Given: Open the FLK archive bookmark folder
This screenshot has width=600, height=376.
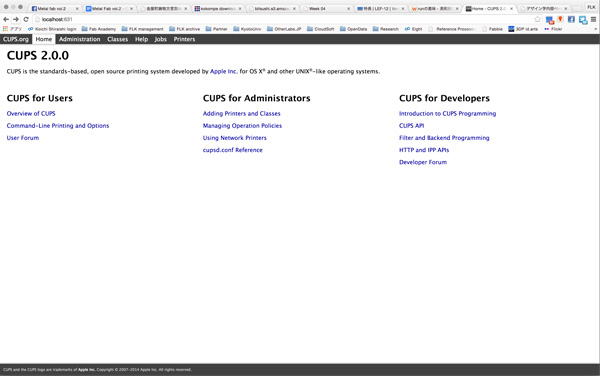Looking at the screenshot, I should pyautogui.click(x=184, y=29).
